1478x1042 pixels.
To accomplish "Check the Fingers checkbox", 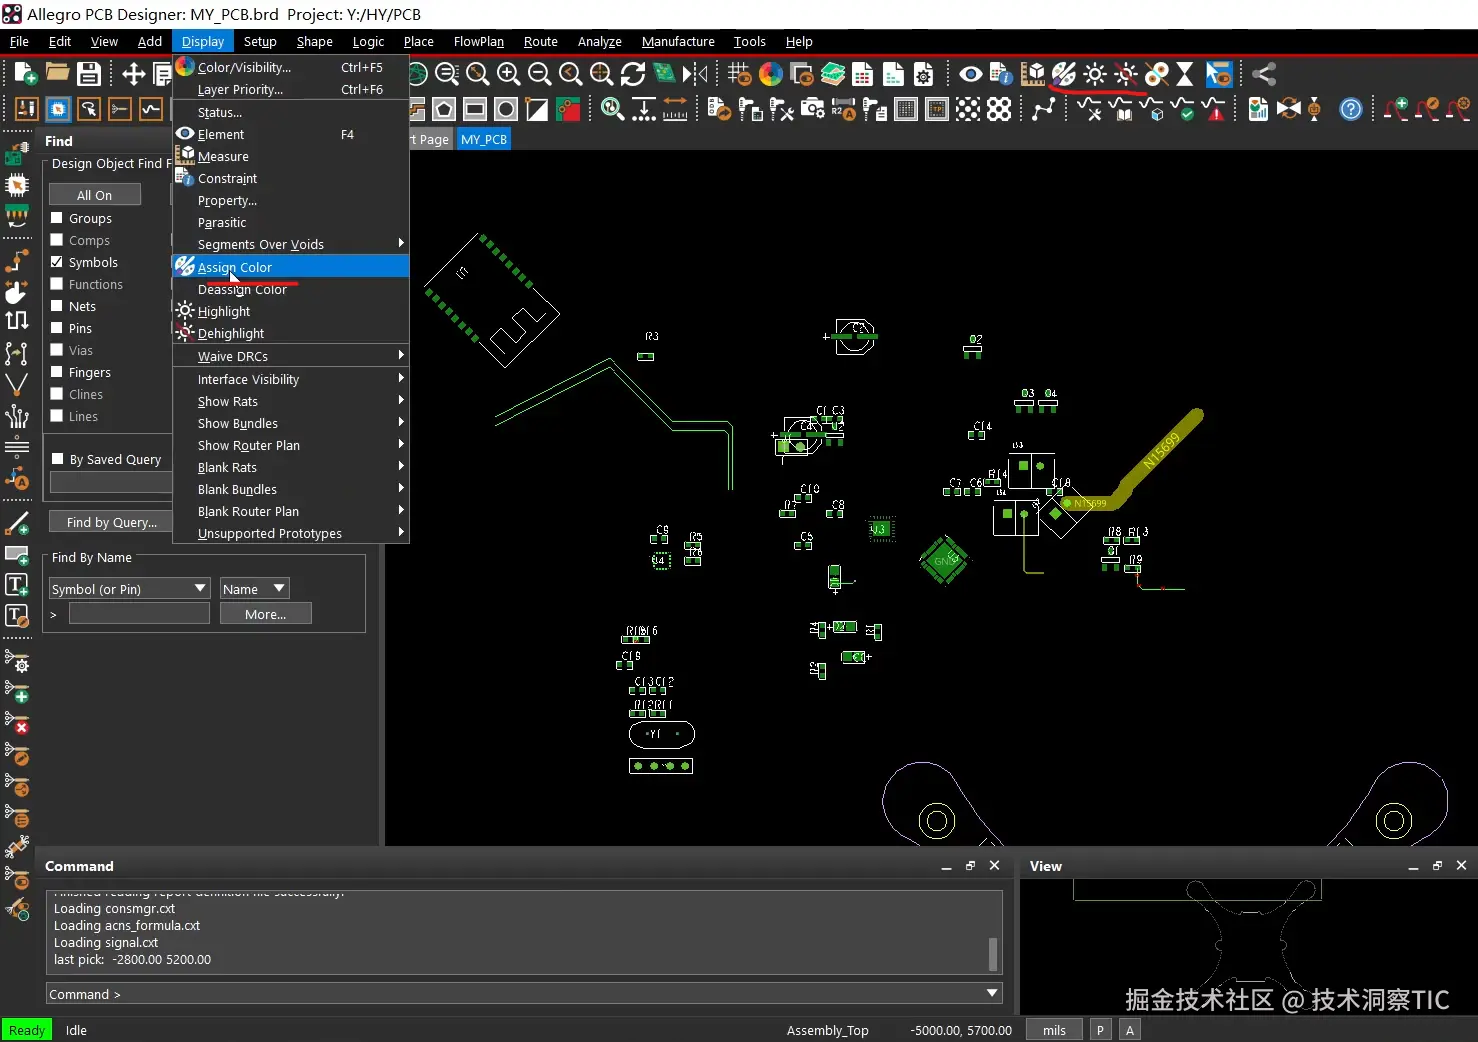I will point(57,372).
